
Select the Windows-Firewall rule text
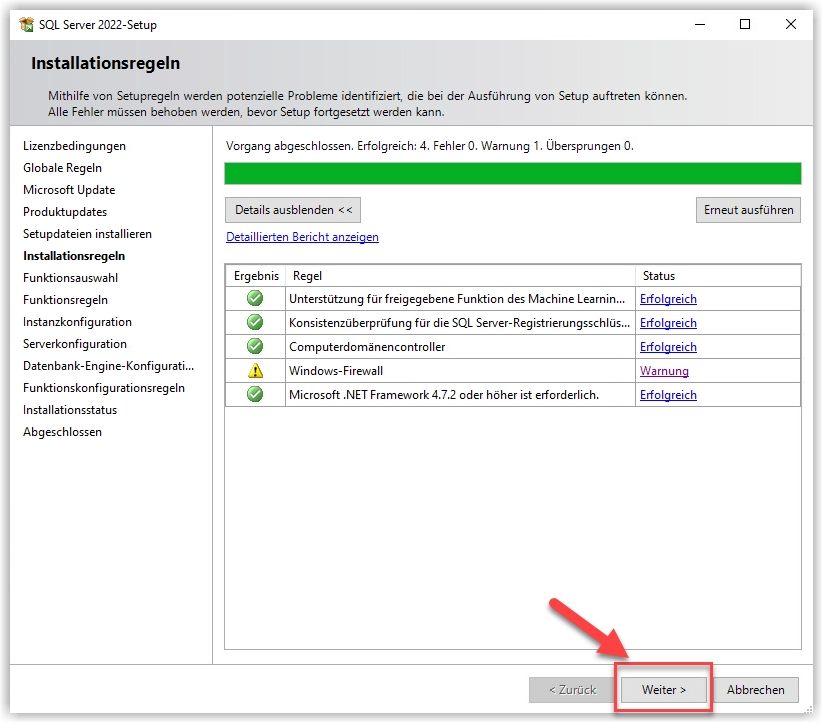[336, 371]
